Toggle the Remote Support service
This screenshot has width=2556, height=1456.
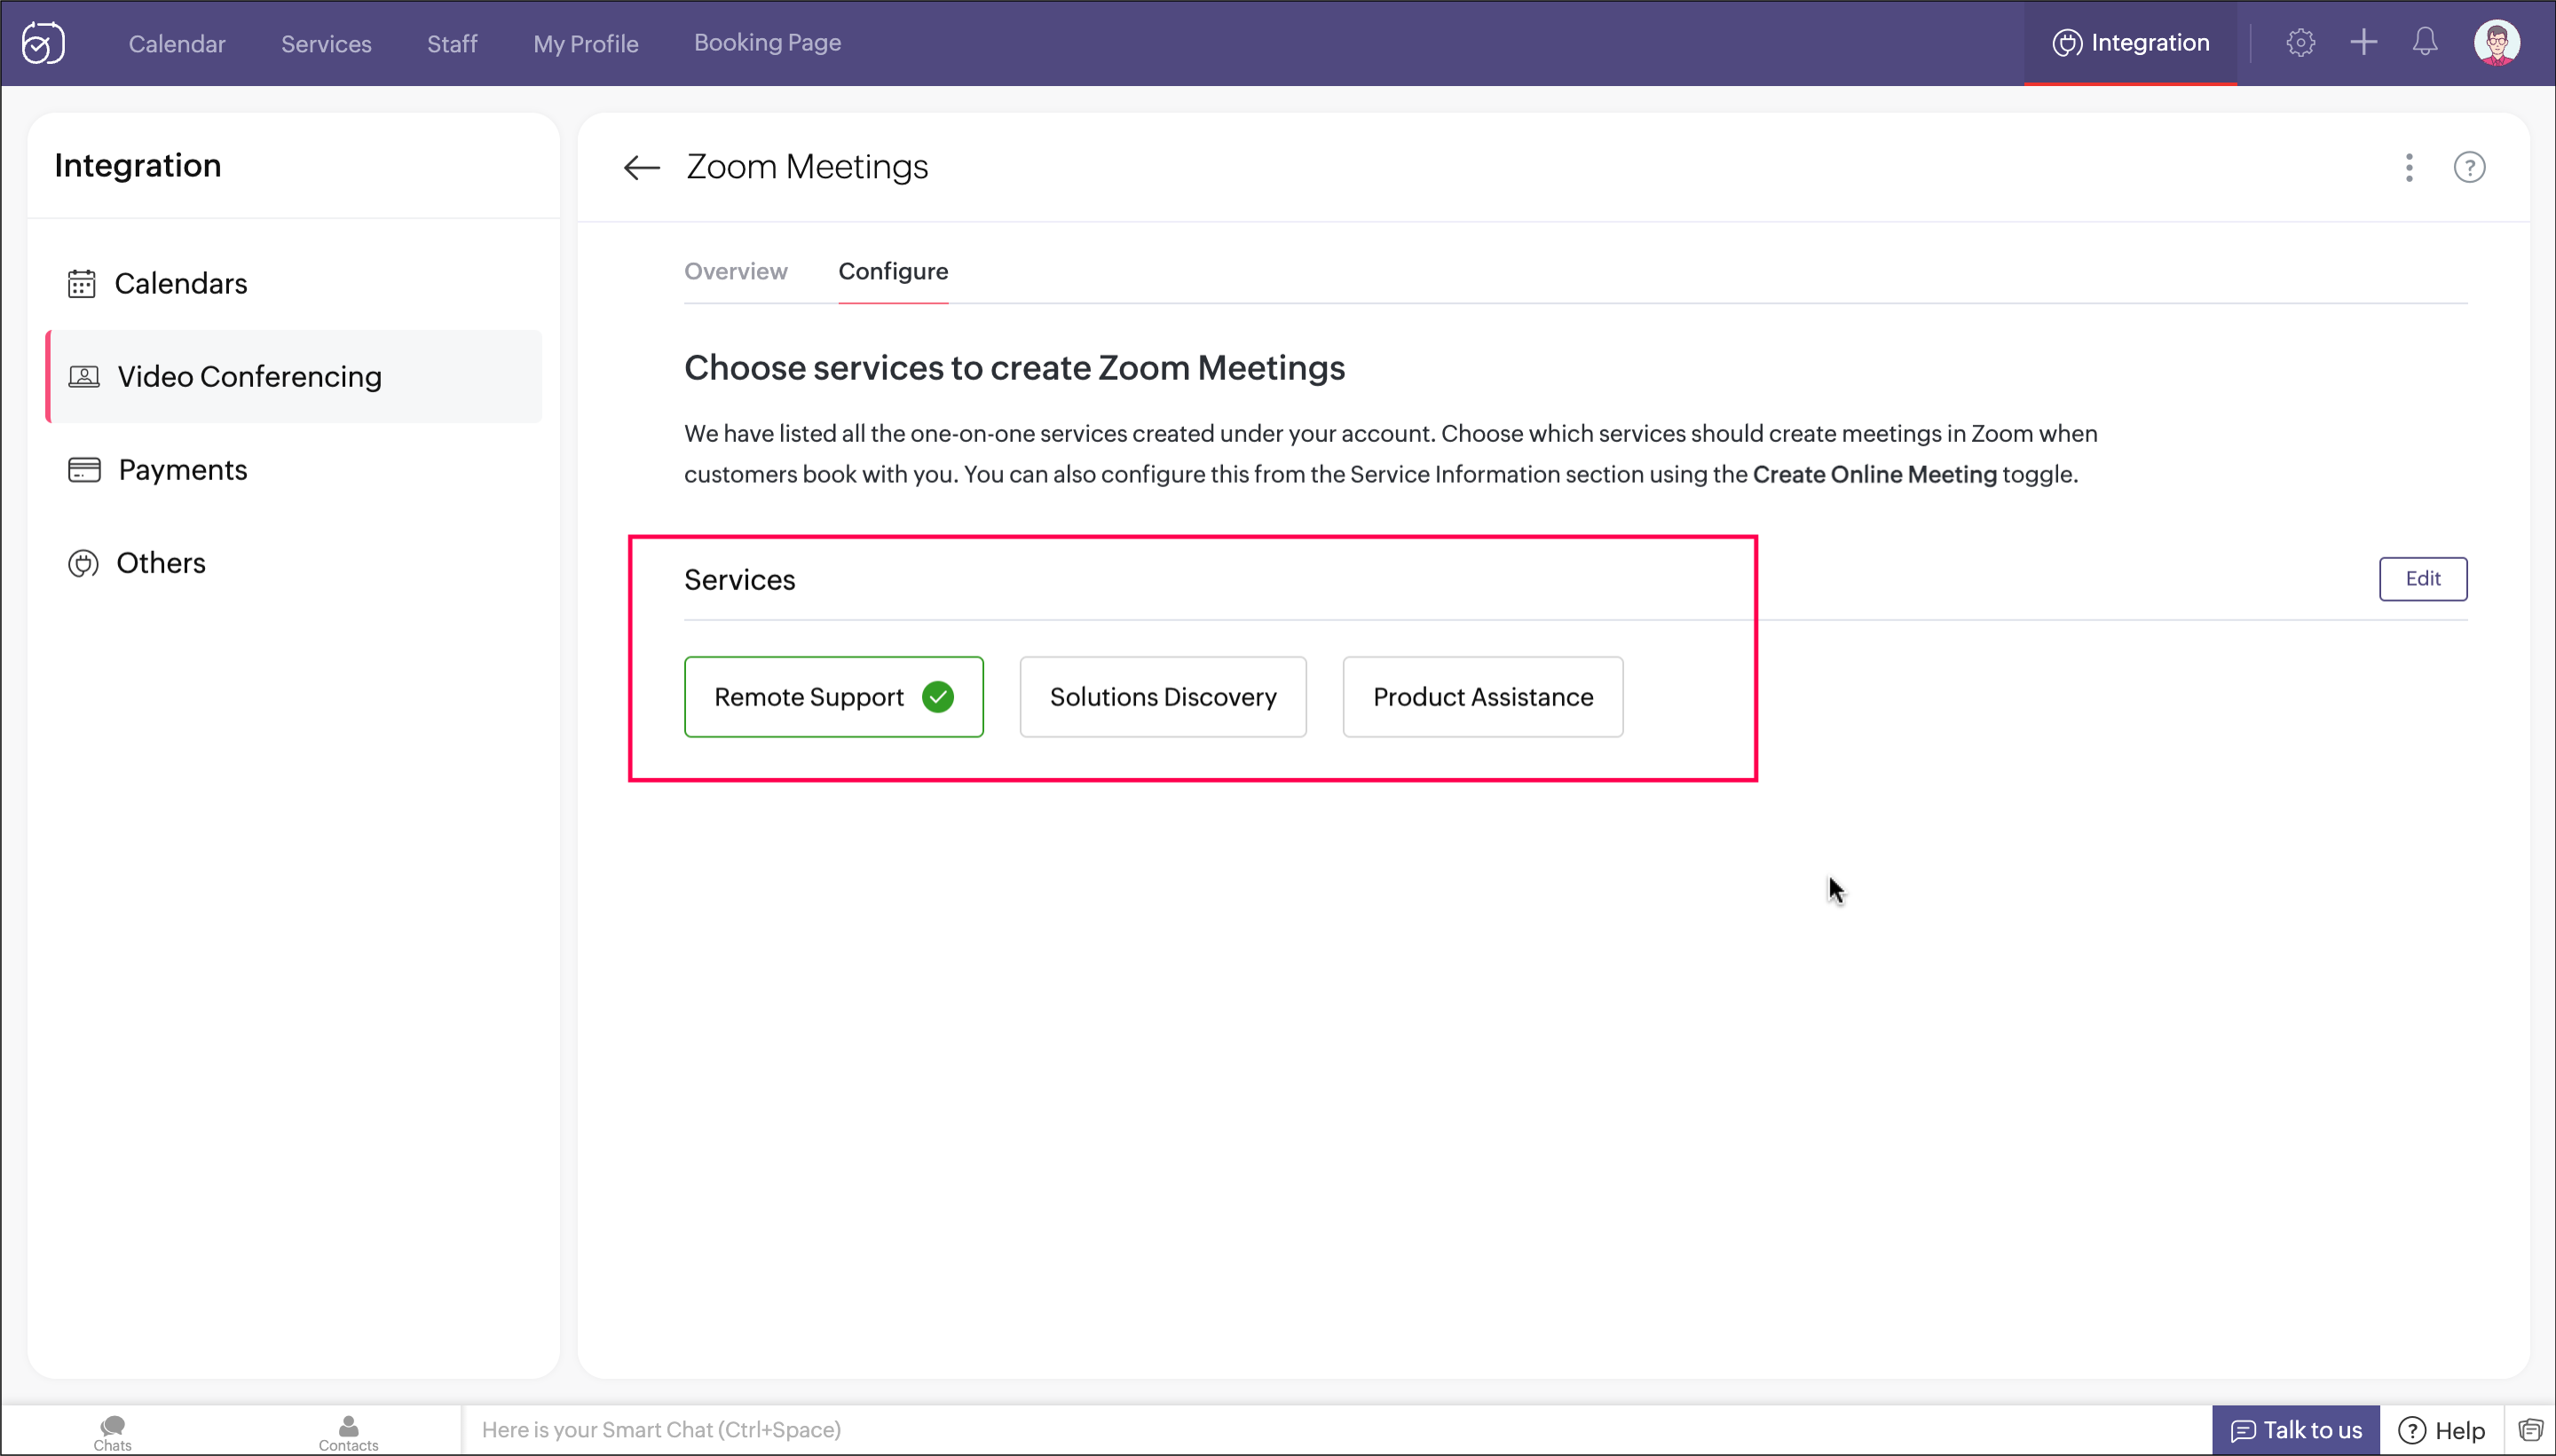tap(834, 697)
